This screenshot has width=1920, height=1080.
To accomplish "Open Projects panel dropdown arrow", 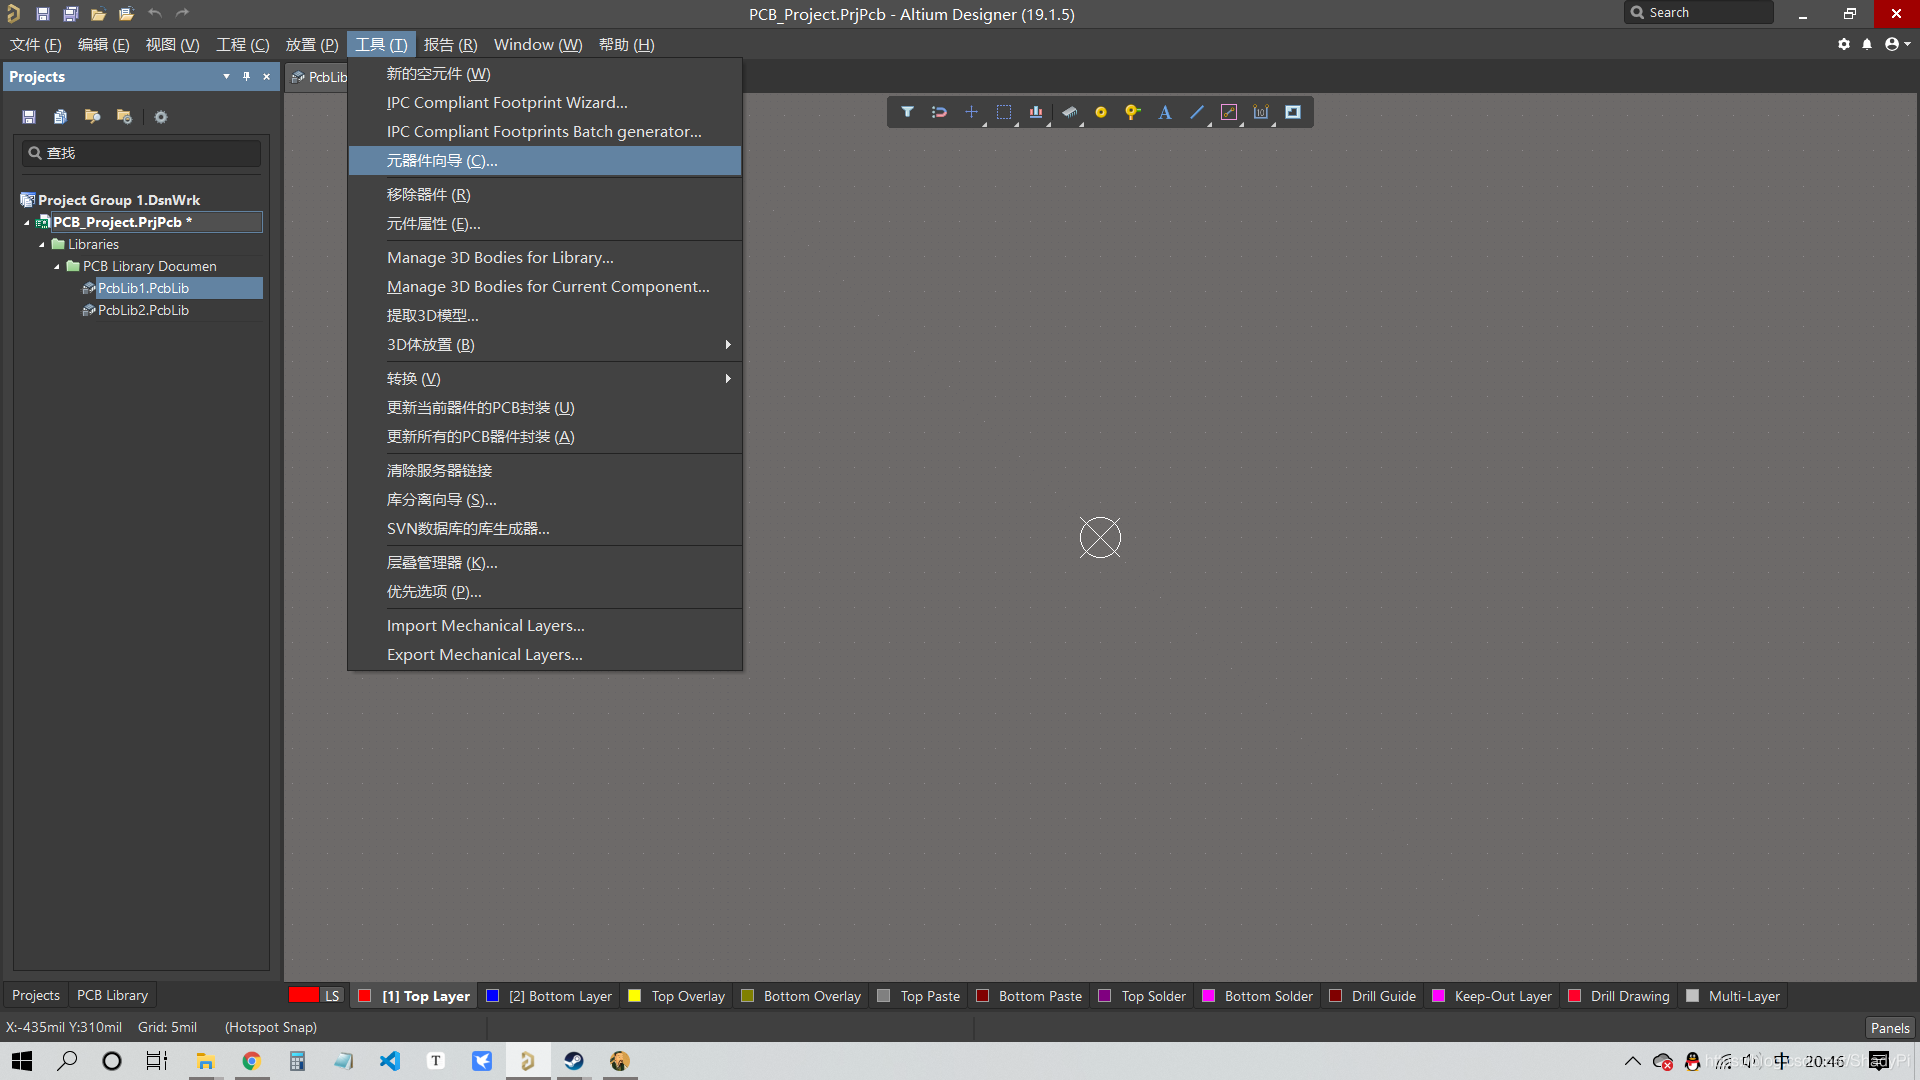I will [x=226, y=76].
